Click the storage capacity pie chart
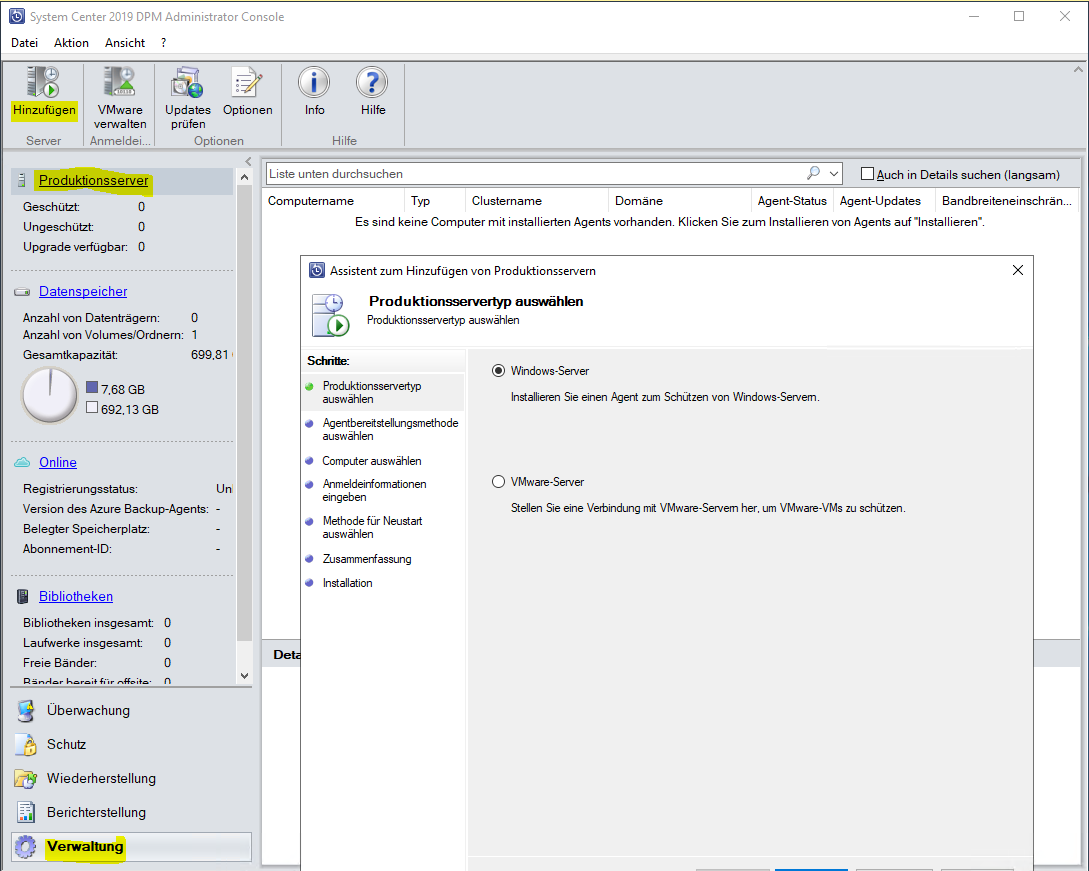The height and width of the screenshot is (871, 1089). click(x=50, y=395)
